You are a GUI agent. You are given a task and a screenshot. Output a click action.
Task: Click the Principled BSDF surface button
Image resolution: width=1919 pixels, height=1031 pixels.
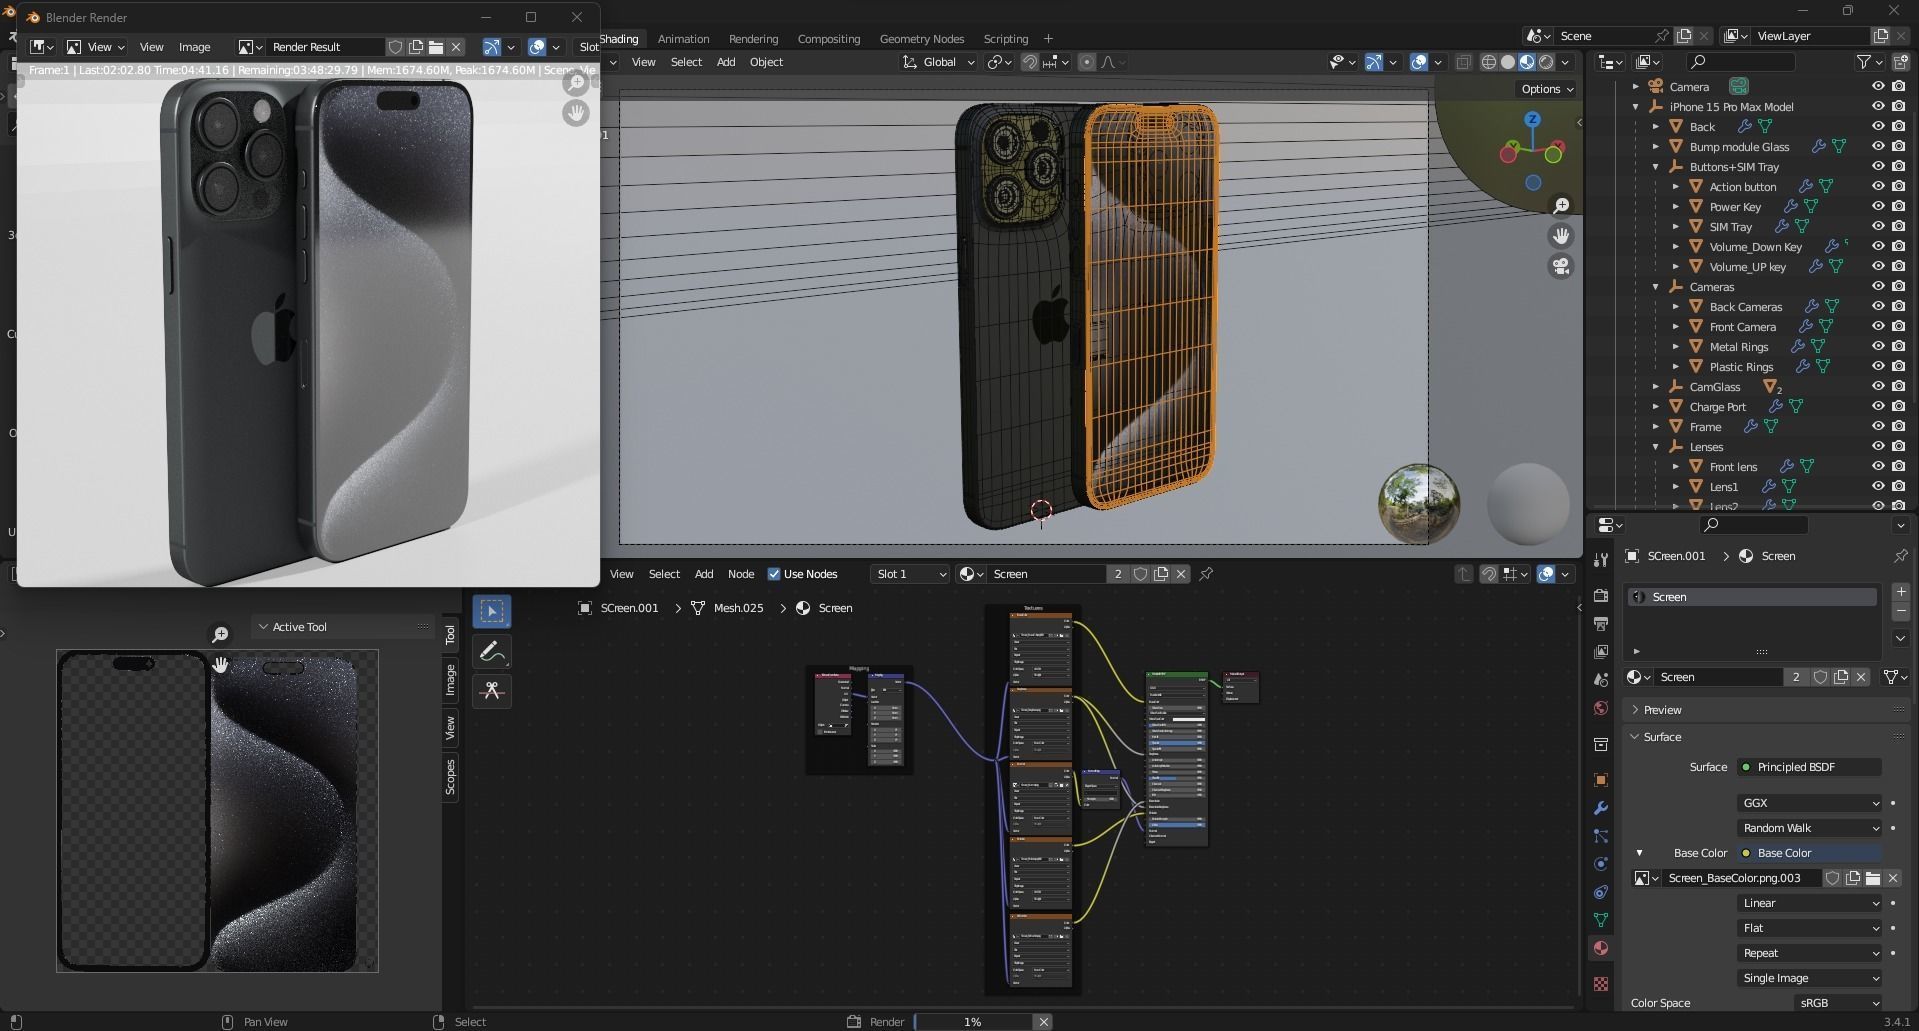coord(1809,767)
